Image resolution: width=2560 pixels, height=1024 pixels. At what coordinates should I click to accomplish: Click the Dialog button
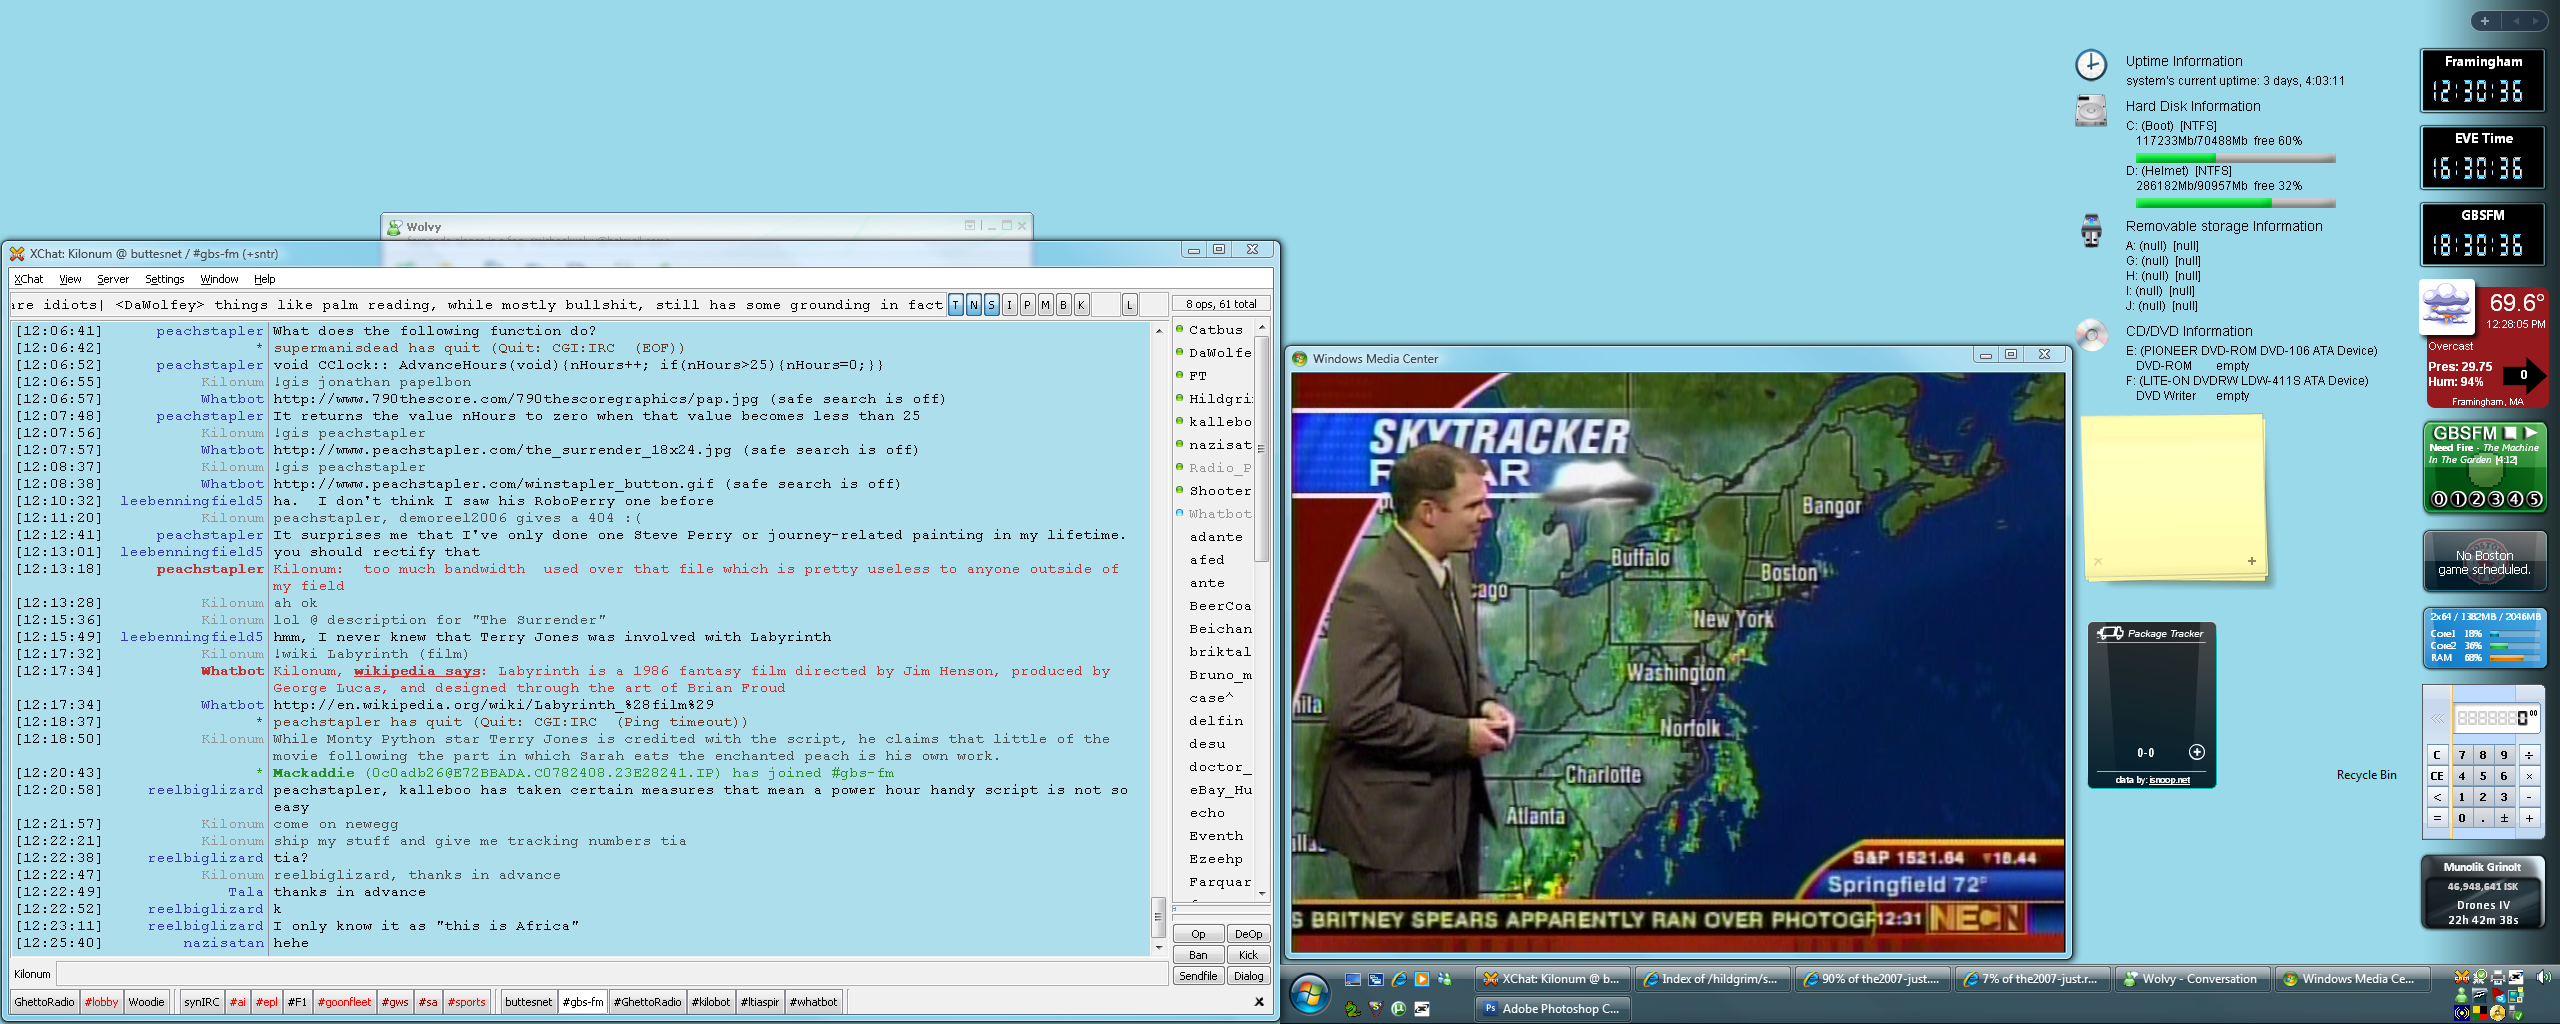point(1248,976)
